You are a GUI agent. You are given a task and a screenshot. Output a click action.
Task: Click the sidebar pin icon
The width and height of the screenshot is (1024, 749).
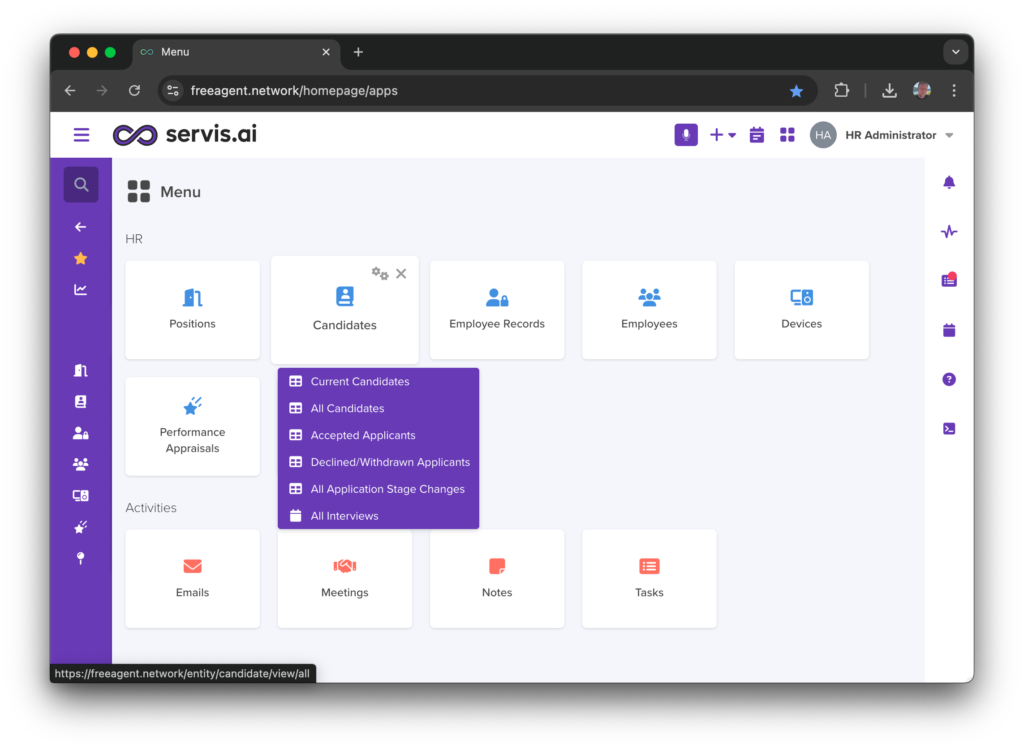(x=80, y=558)
